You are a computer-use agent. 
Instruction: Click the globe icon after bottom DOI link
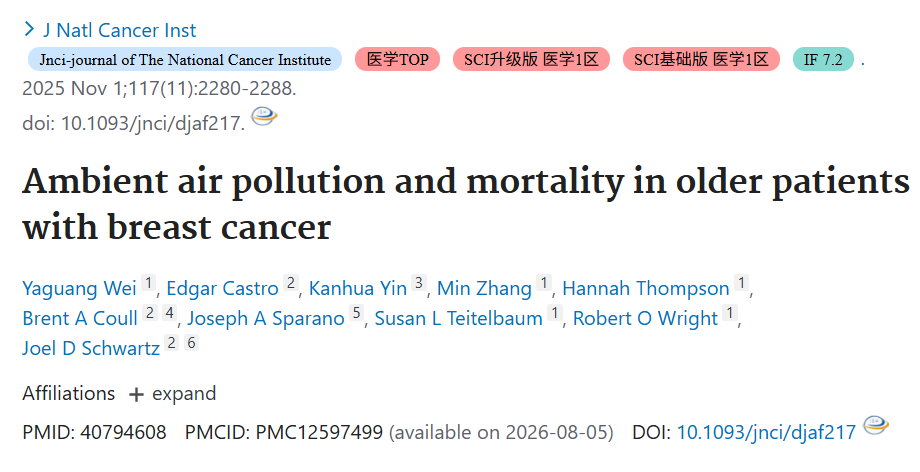pos(876,425)
